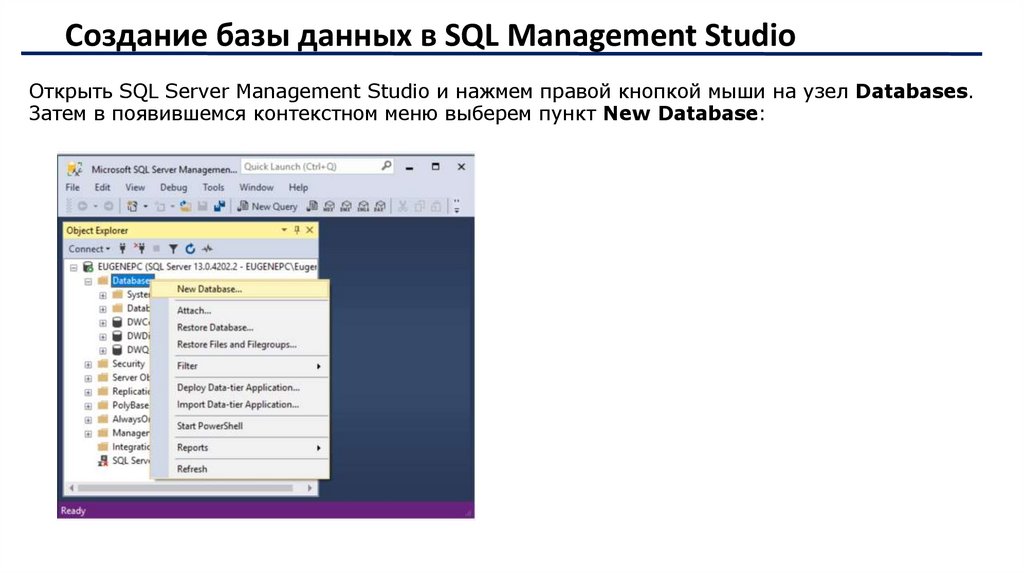Click the New Project toolbar icon

(x=133, y=206)
